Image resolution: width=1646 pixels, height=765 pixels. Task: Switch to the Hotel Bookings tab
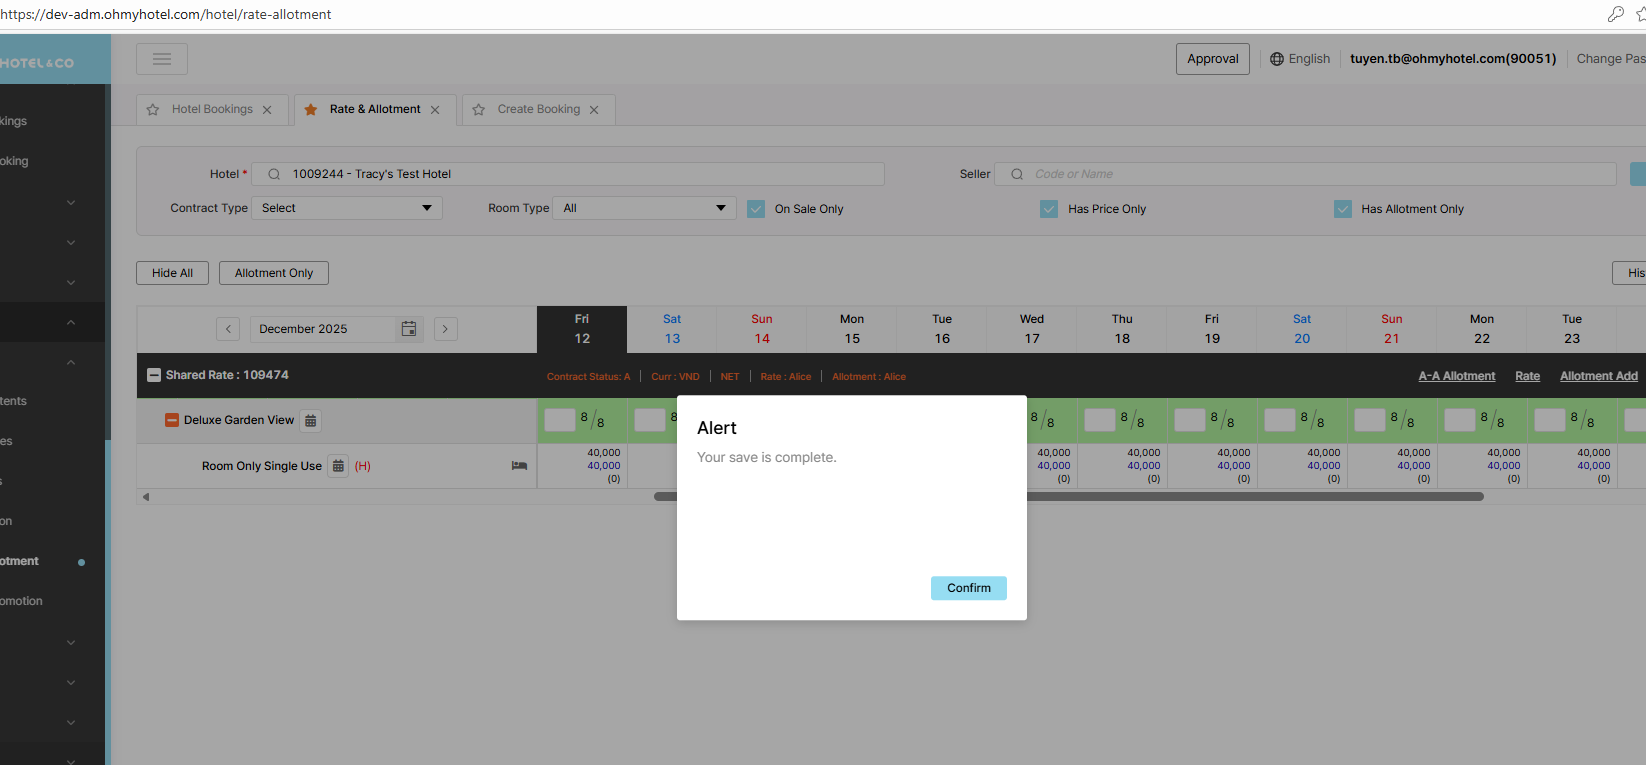pyautogui.click(x=212, y=110)
